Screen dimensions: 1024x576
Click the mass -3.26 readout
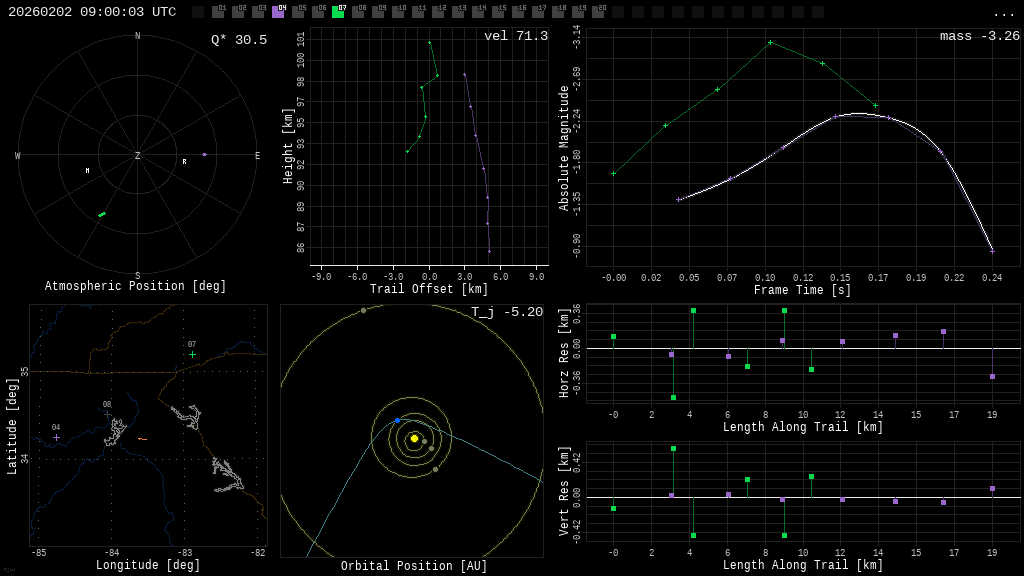(x=979, y=36)
